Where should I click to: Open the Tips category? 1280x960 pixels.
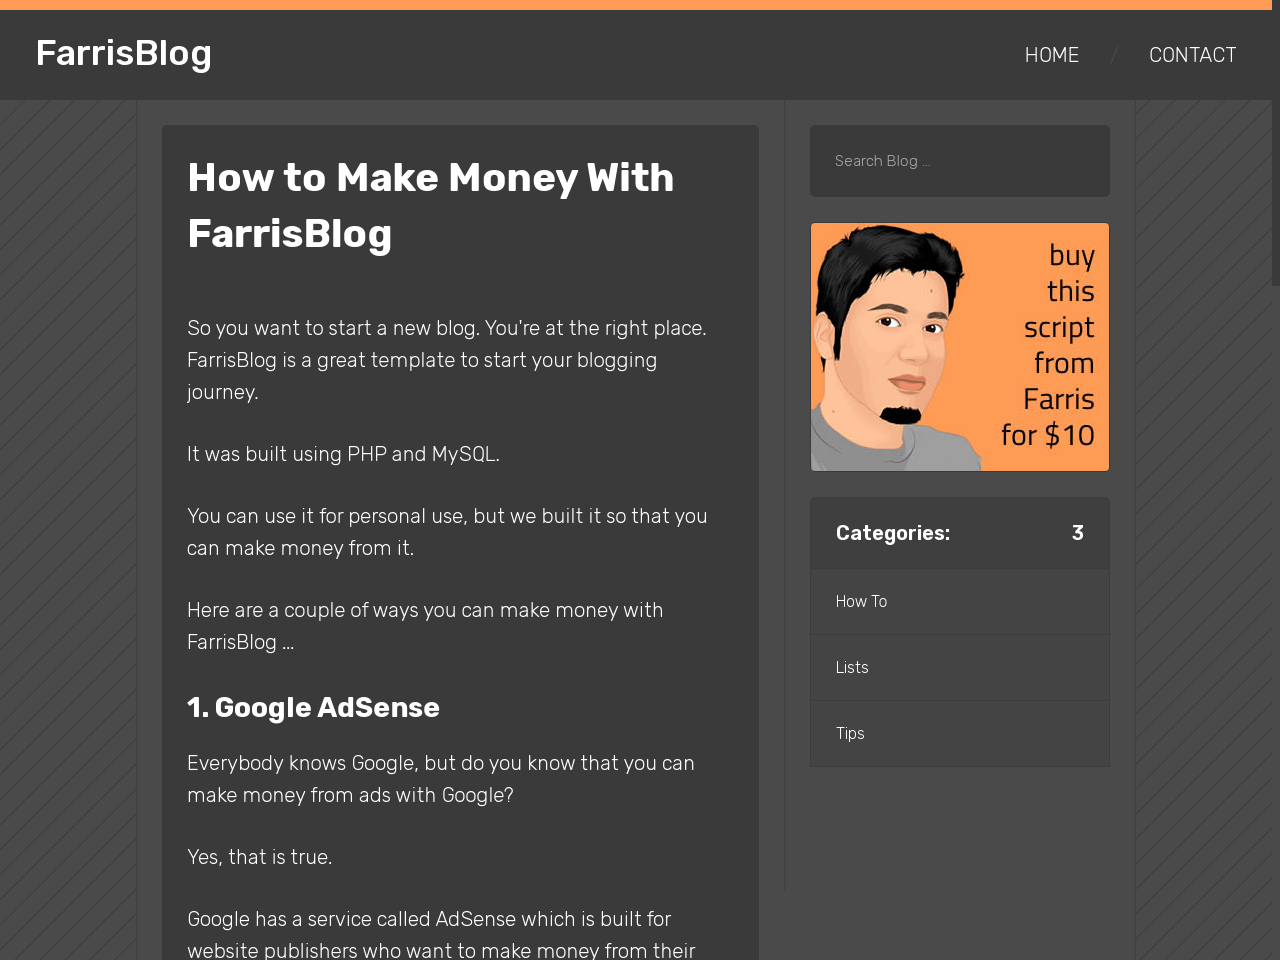[960, 733]
